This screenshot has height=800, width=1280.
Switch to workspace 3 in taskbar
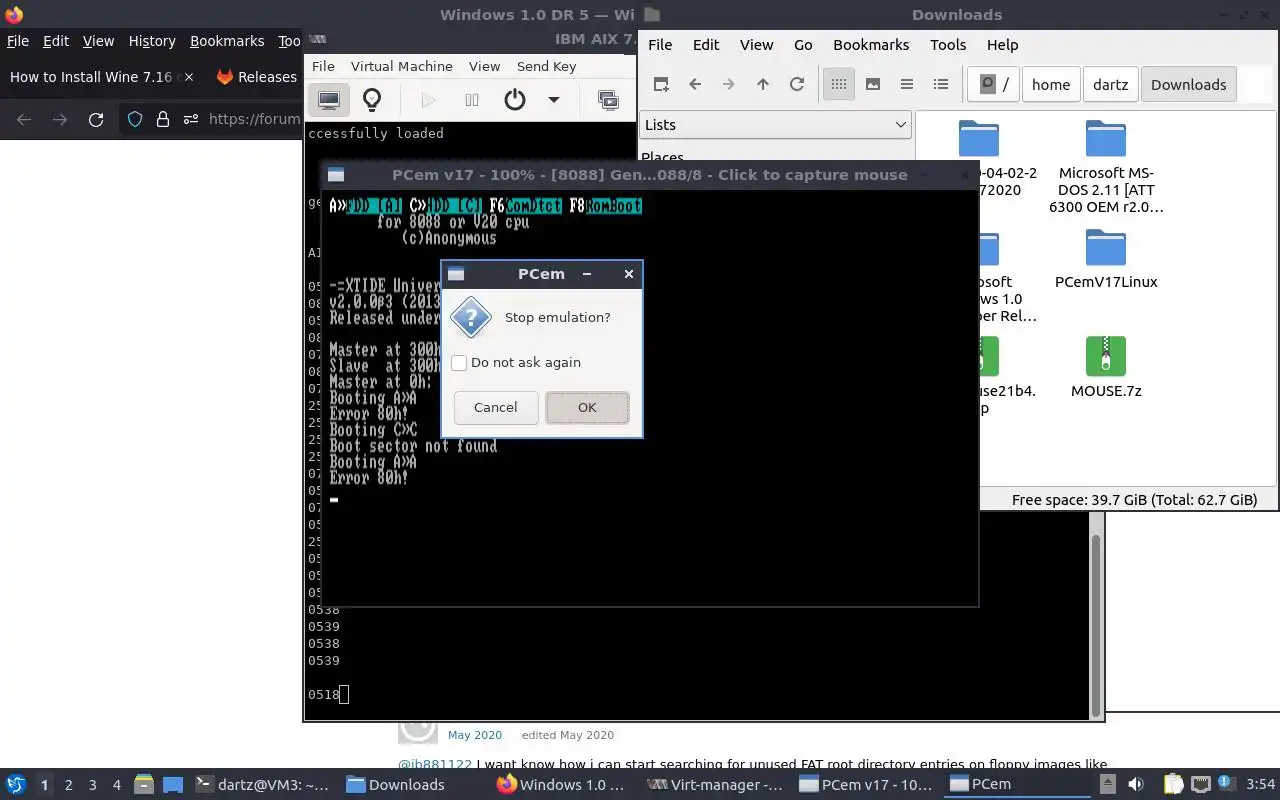93,785
